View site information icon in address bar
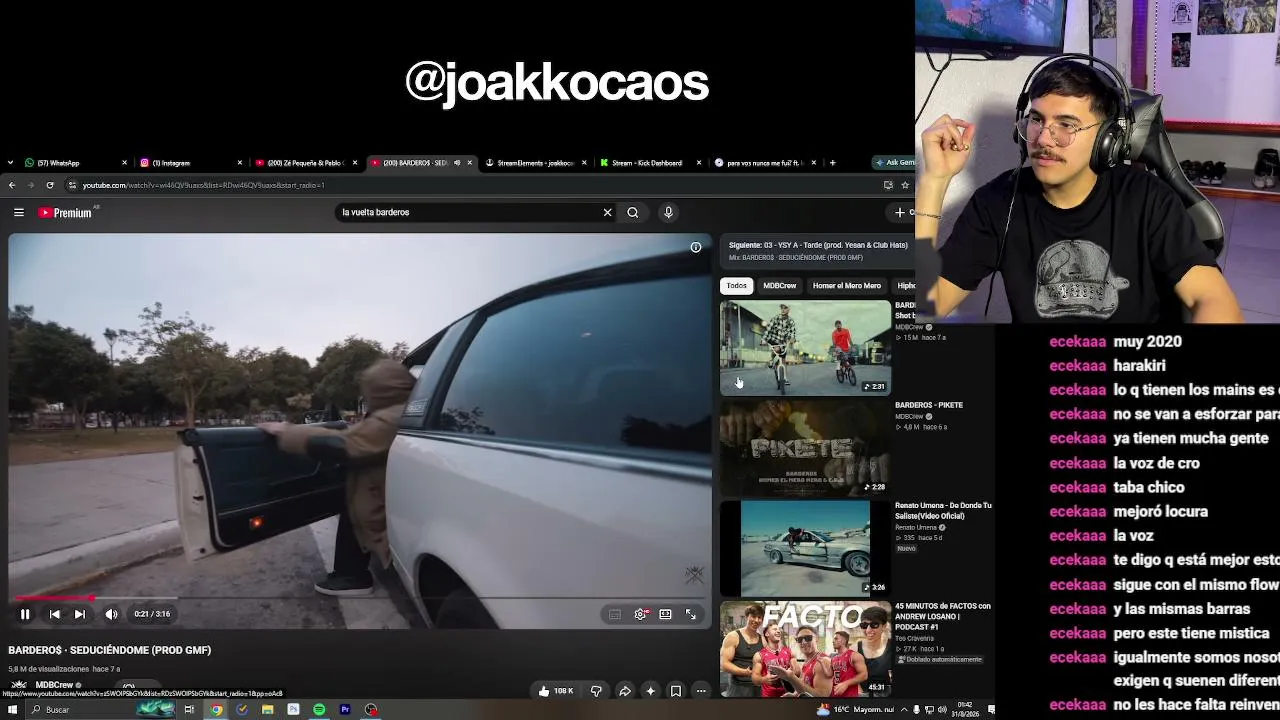1280x720 pixels. pyautogui.click(x=72, y=185)
